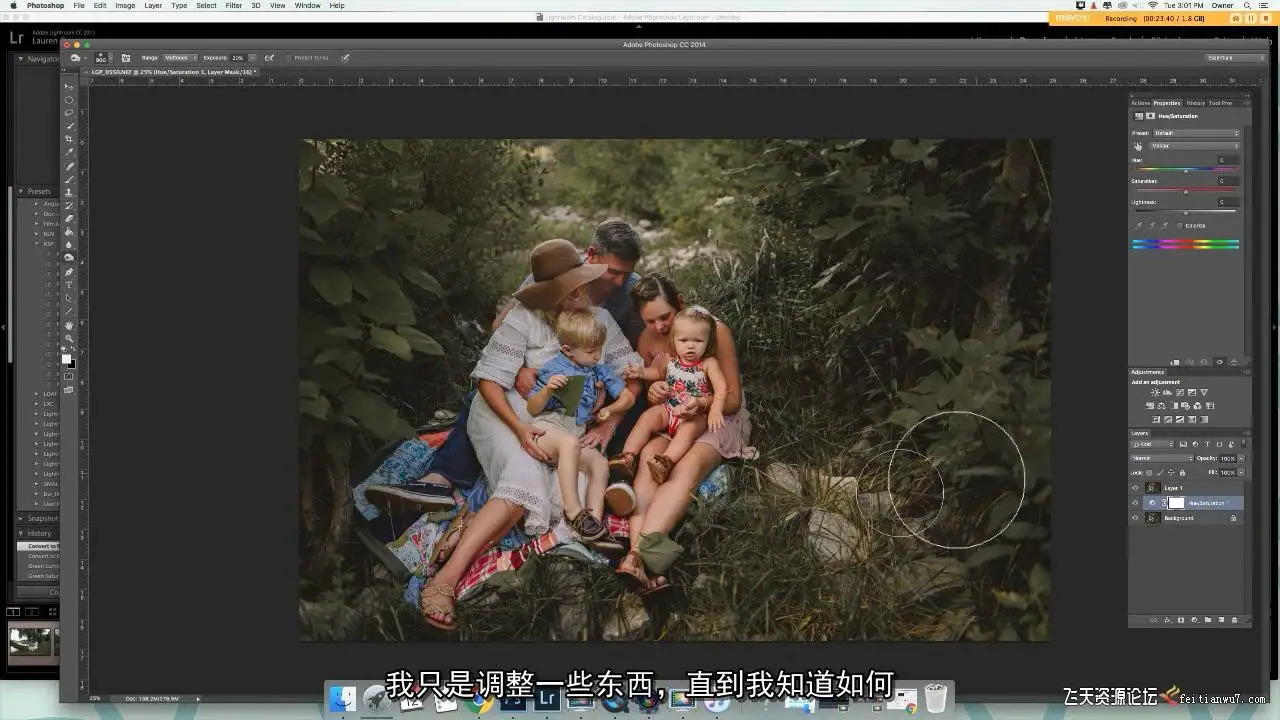Adjust the Lightness slider handle
Screen dimensions: 1280x720
[1186, 213]
